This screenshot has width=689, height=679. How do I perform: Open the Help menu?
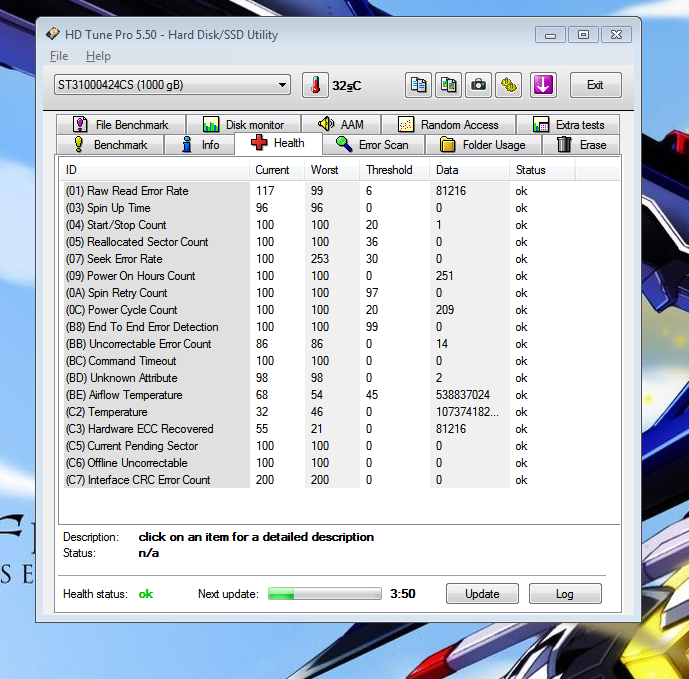pos(98,56)
